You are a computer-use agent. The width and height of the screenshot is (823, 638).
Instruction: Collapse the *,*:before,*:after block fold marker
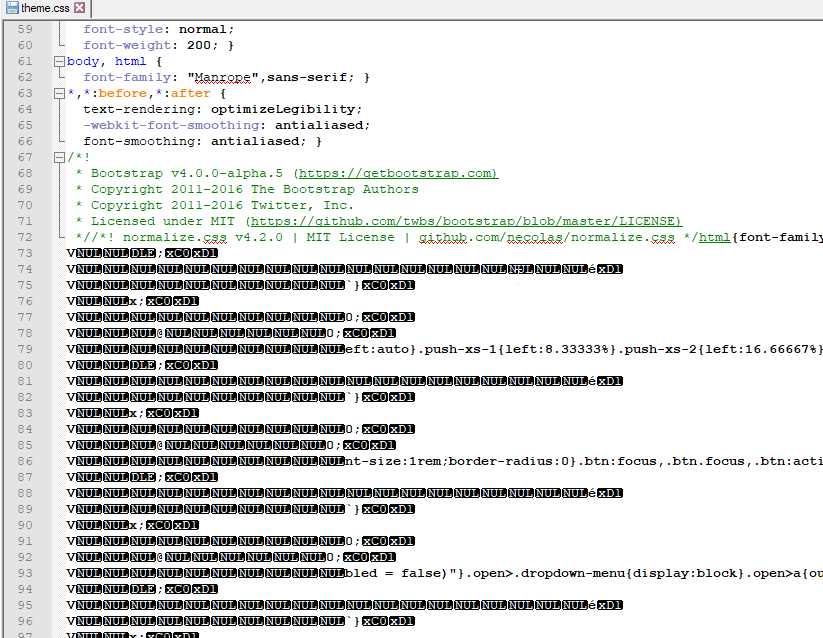click(59, 94)
